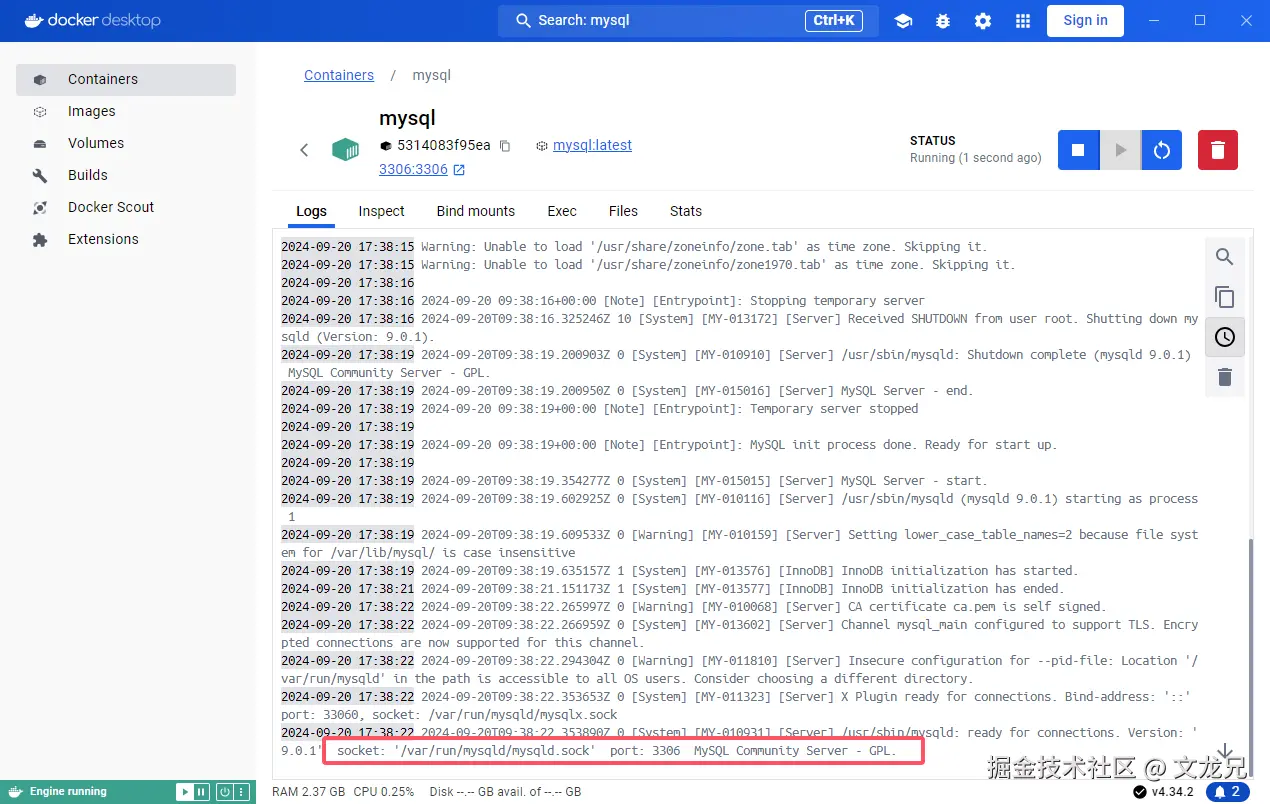Toggle log timestamps clock icon
Image resolution: width=1270 pixels, height=804 pixels.
(x=1224, y=337)
